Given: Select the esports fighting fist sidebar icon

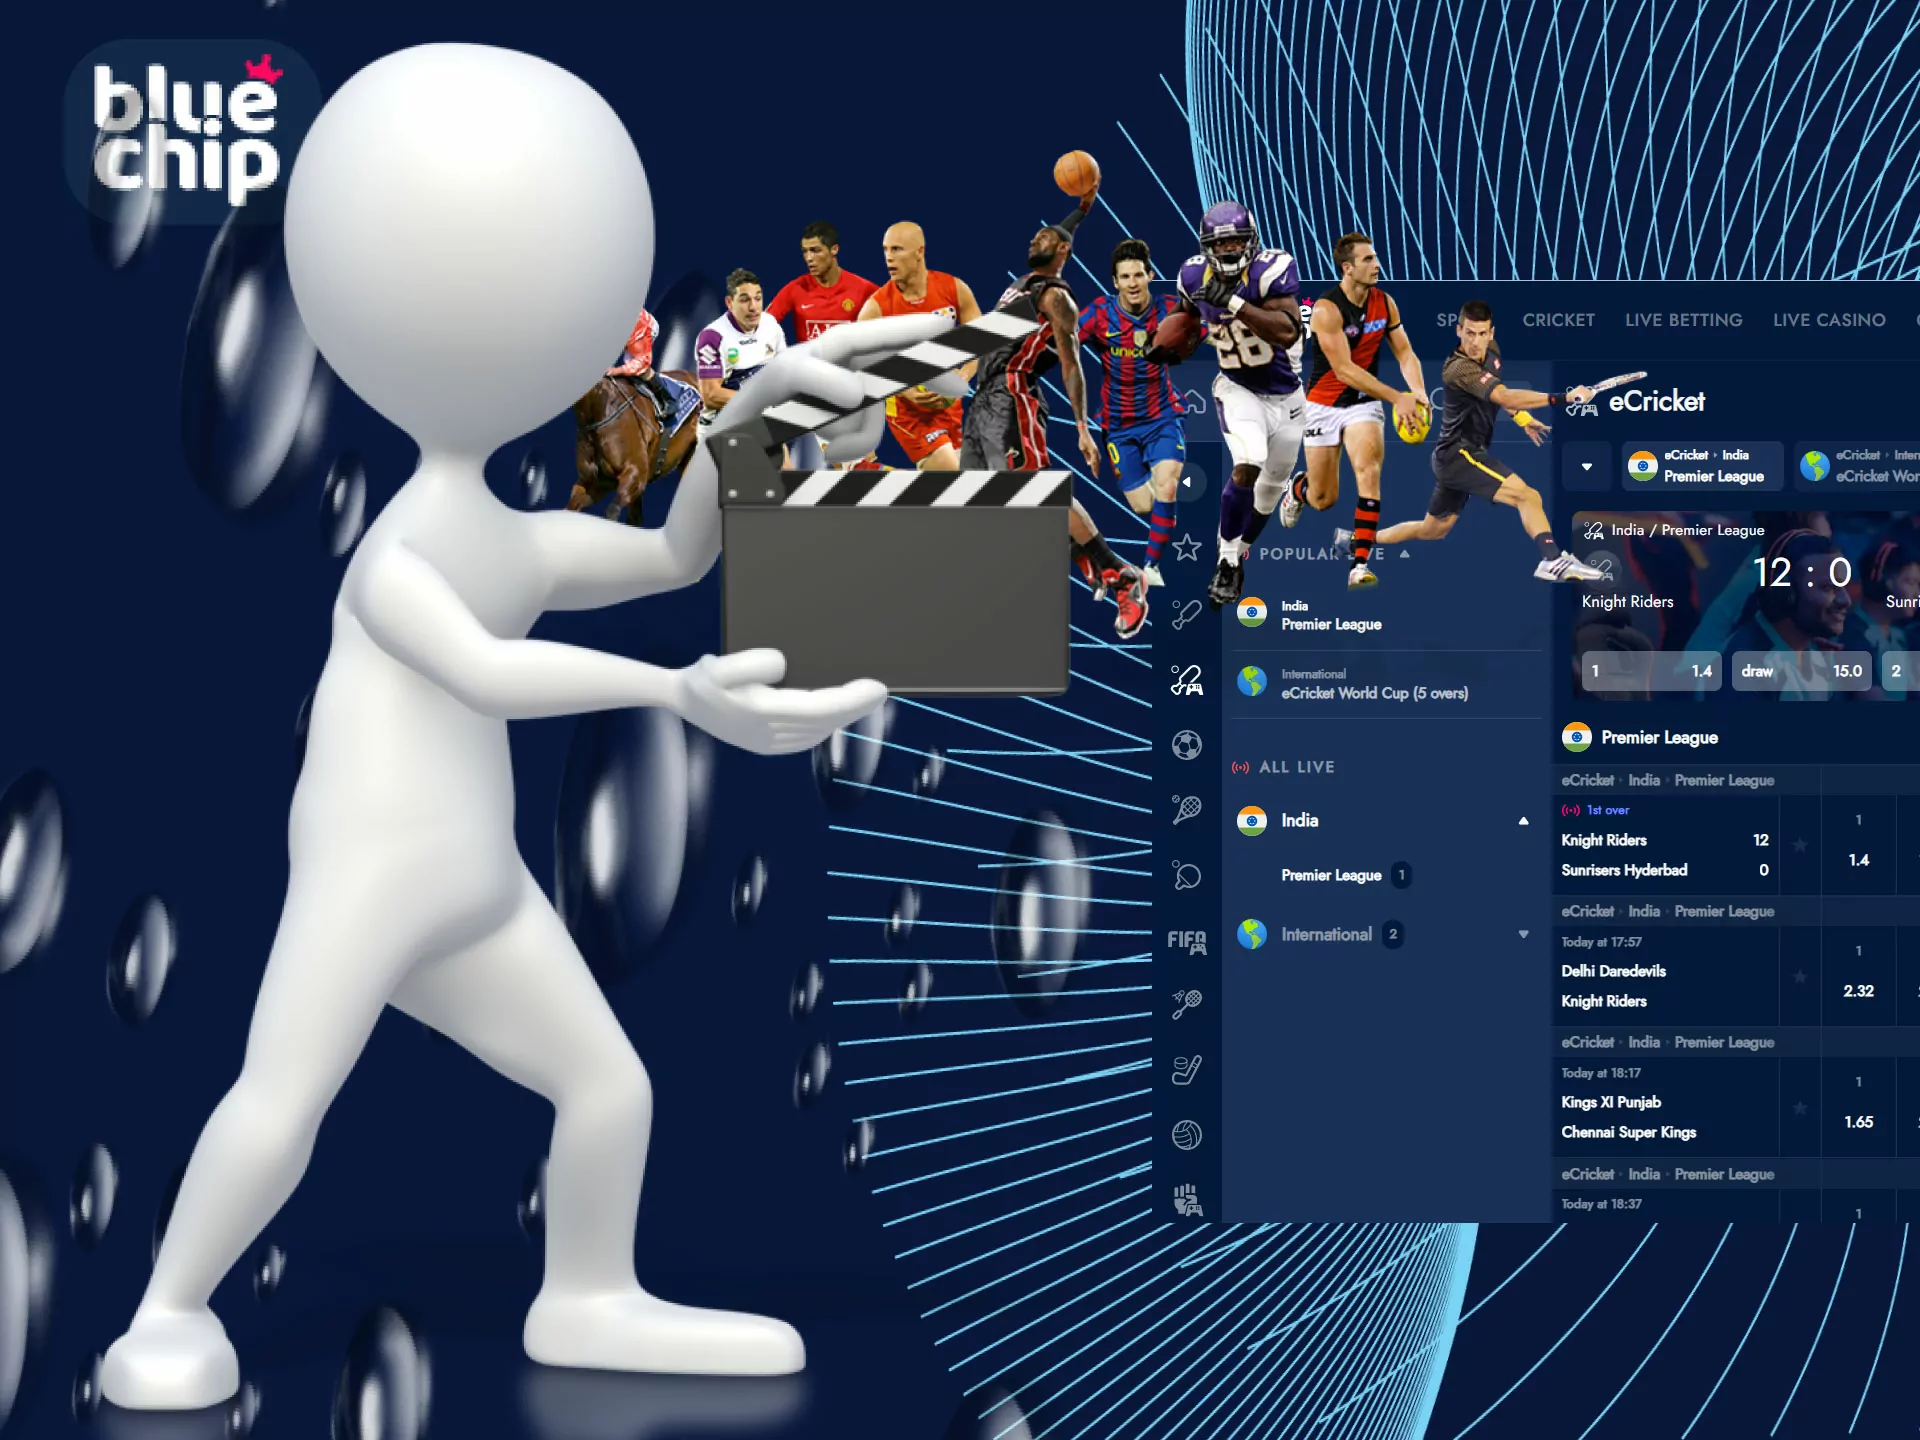Looking at the screenshot, I should (1187, 1200).
